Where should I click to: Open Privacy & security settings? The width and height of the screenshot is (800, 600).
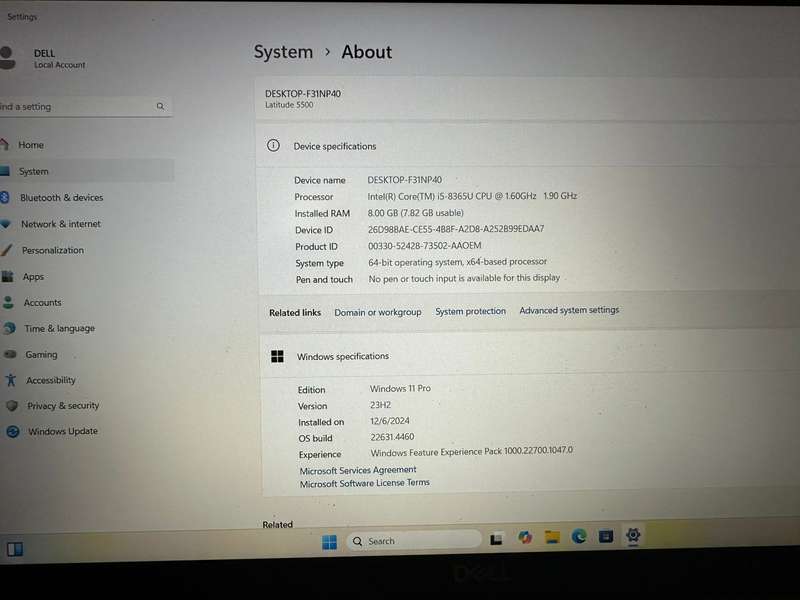coord(63,406)
